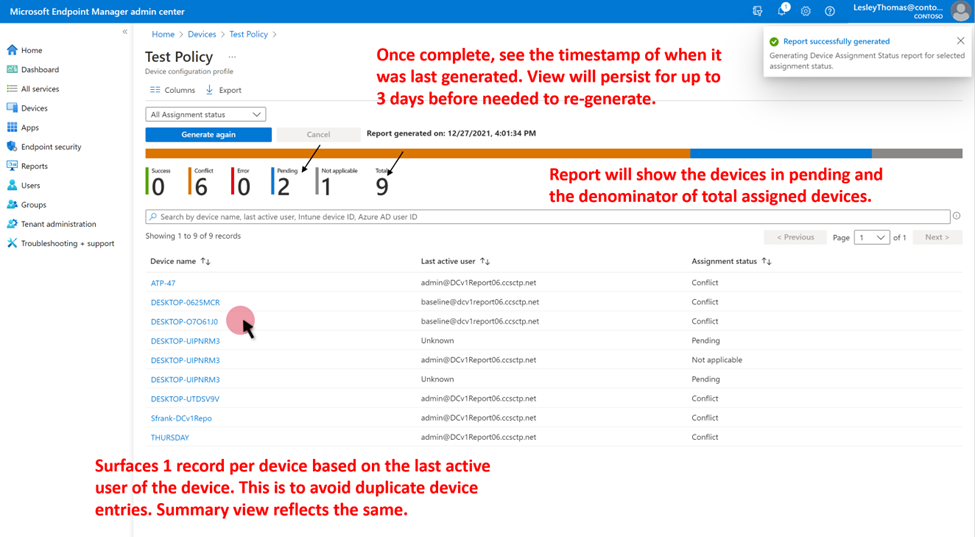Collapse the sidebar with double chevron
975x537 pixels.
(125, 31)
